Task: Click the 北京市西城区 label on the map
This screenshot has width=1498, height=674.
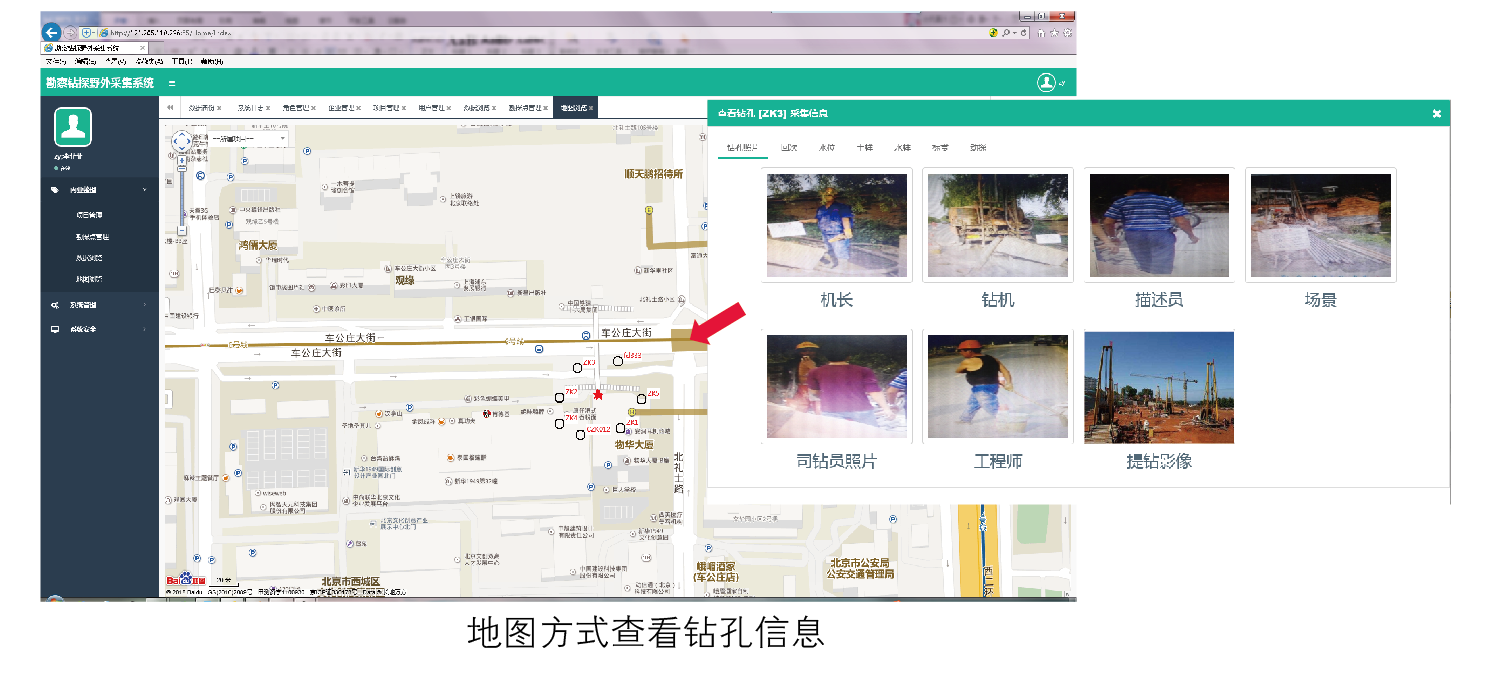Action: coord(351,581)
